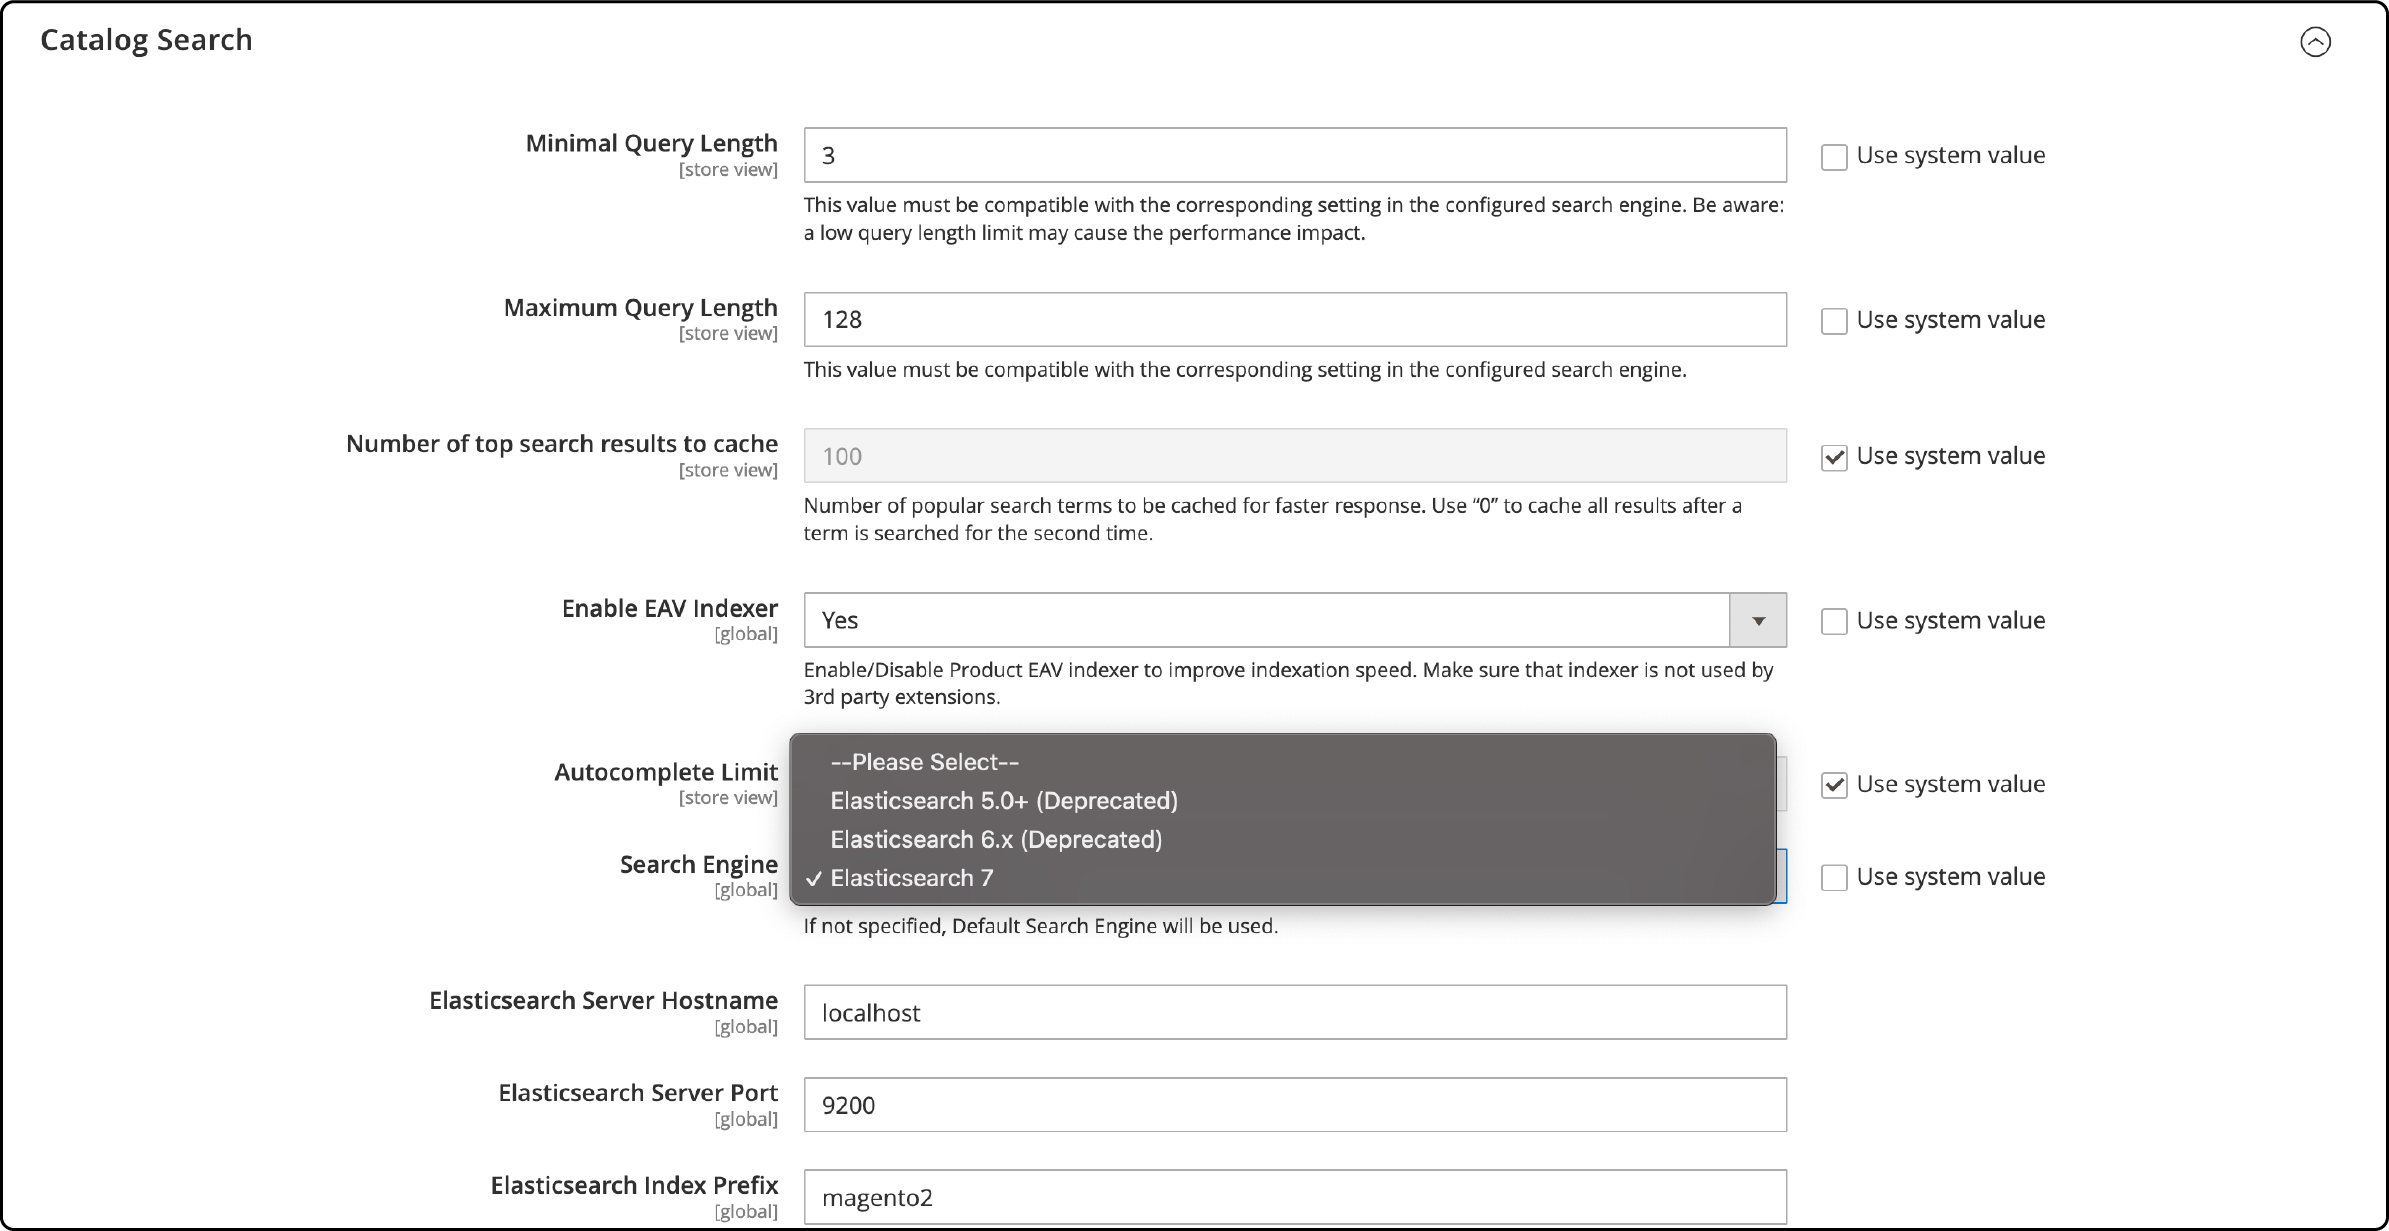Toggle Use system value for Number of top search results
The height and width of the screenshot is (1231, 2389).
1833,457
